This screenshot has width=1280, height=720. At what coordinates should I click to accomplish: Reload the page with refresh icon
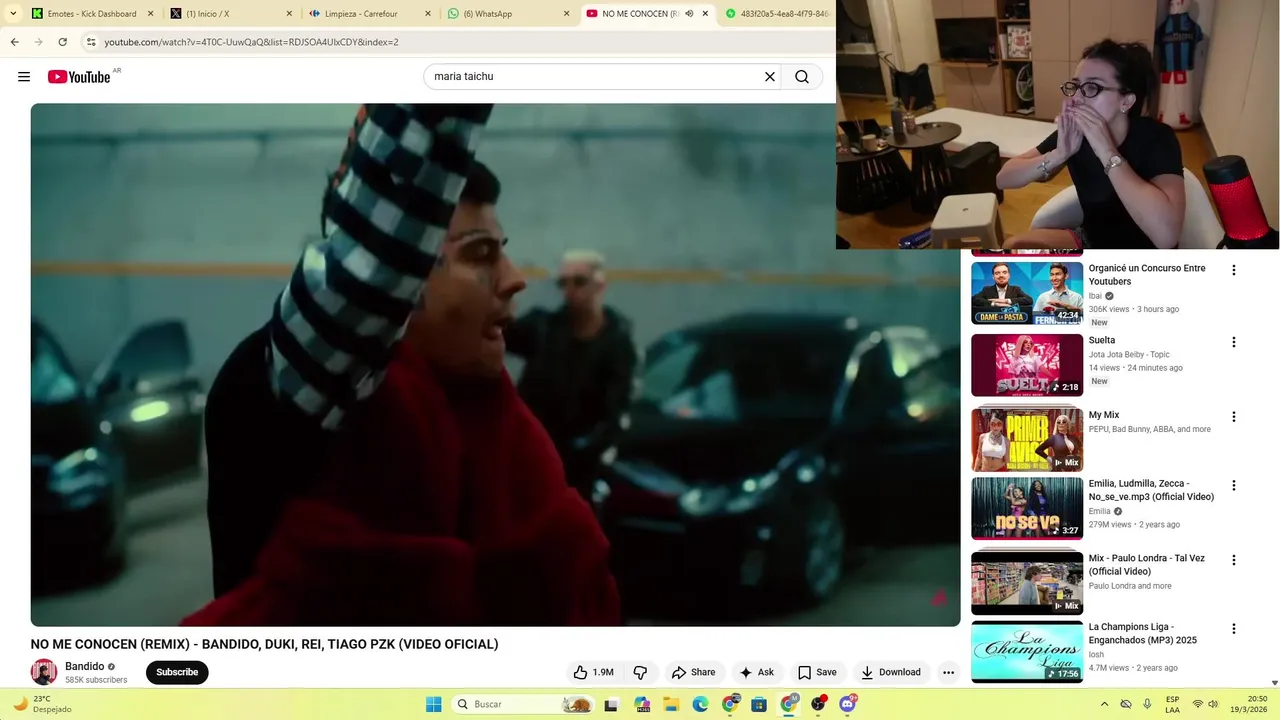[62, 42]
